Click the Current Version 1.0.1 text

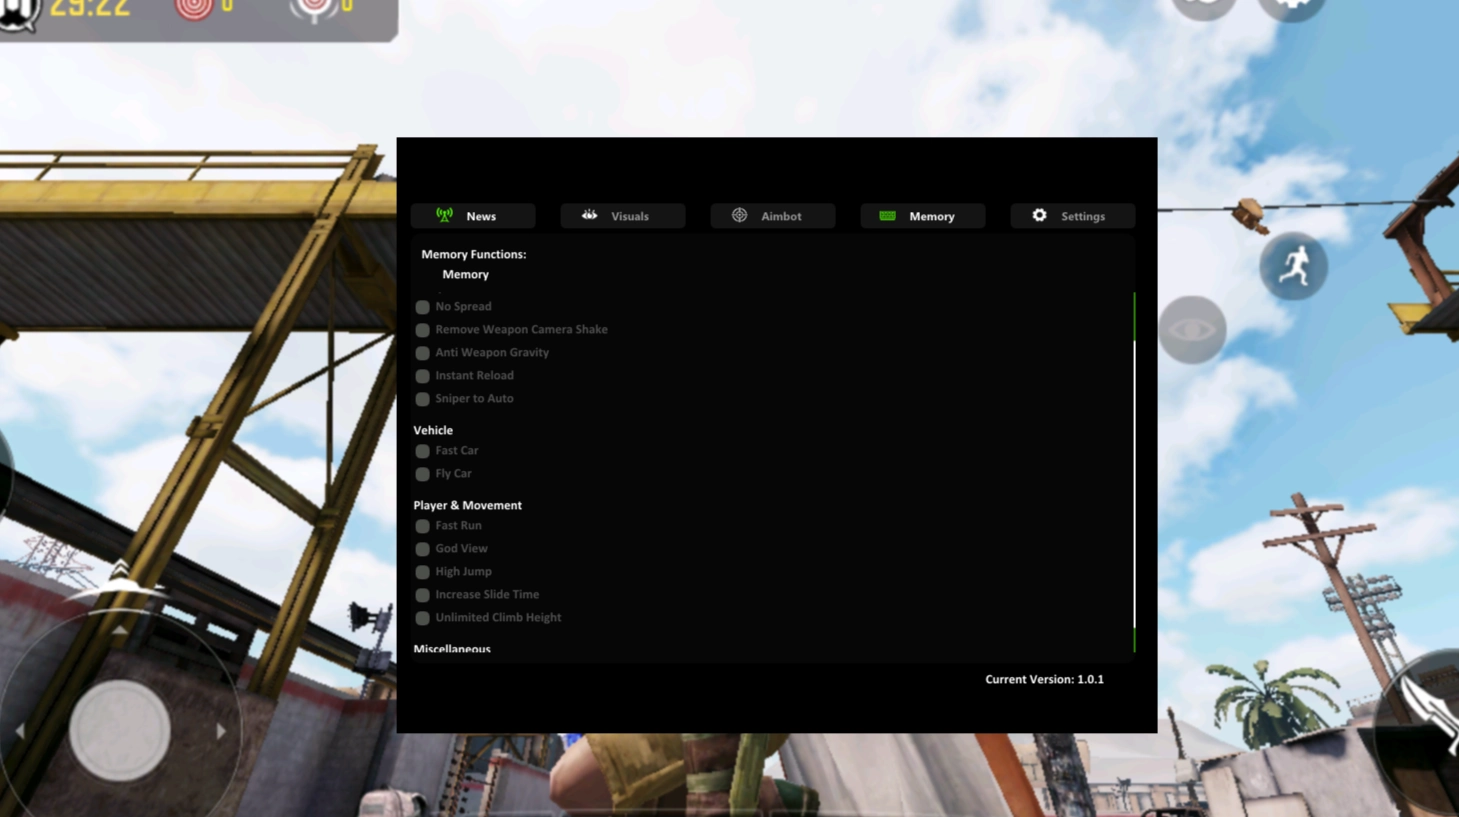(x=1044, y=679)
